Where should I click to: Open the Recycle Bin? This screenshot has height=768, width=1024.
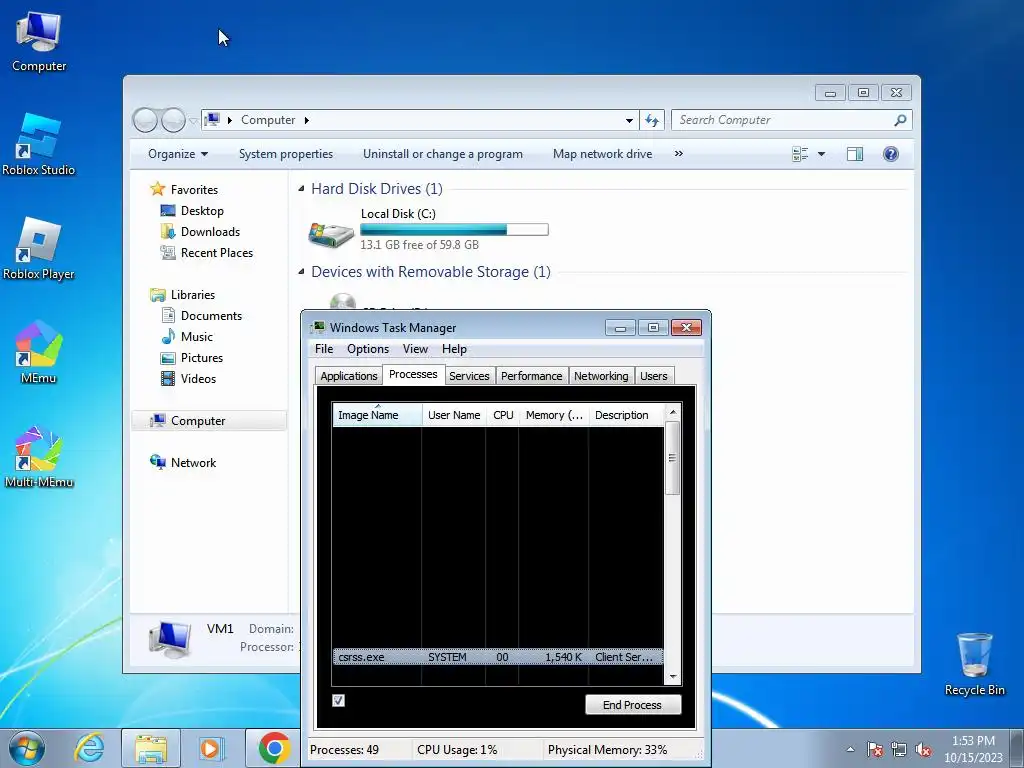pos(974,664)
